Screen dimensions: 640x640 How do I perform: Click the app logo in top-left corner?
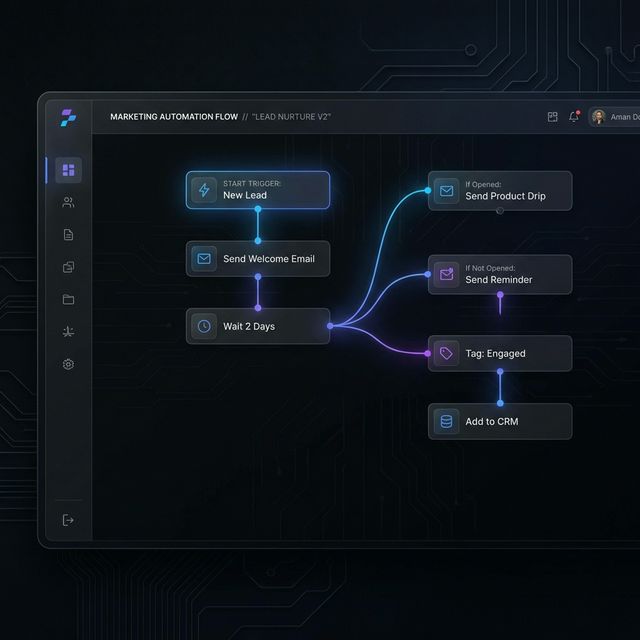tap(67, 117)
